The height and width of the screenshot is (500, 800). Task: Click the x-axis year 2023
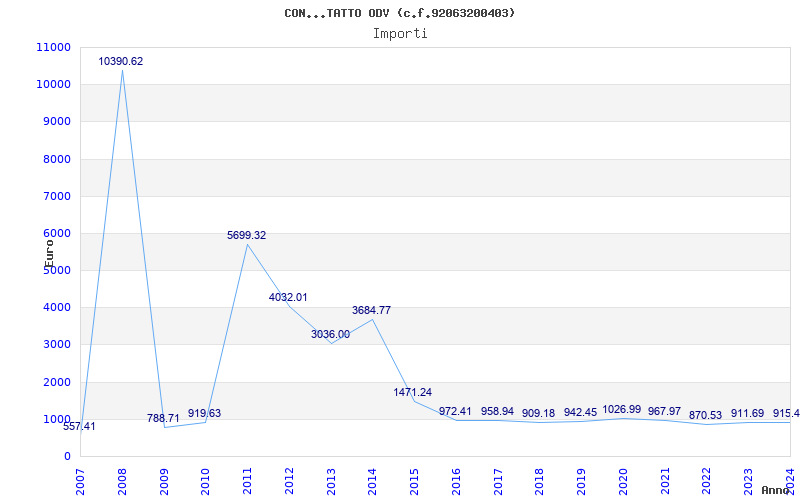[748, 482]
